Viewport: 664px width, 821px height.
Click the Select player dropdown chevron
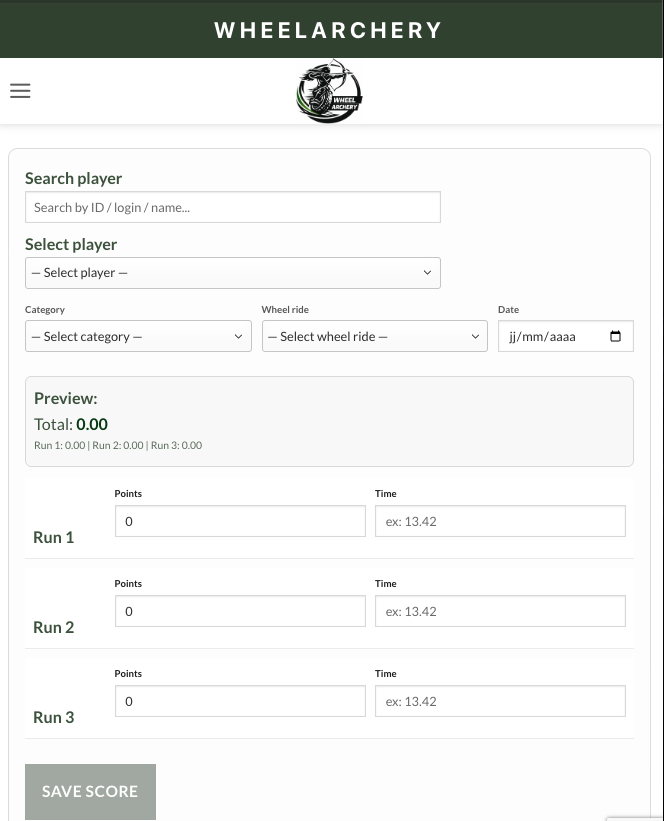[427, 272]
